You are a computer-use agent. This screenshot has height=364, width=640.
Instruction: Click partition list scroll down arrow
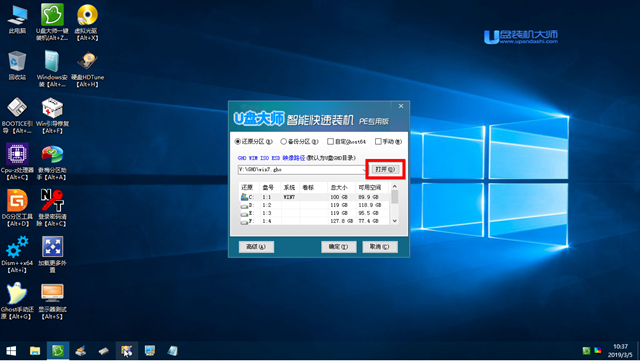[x=394, y=221]
